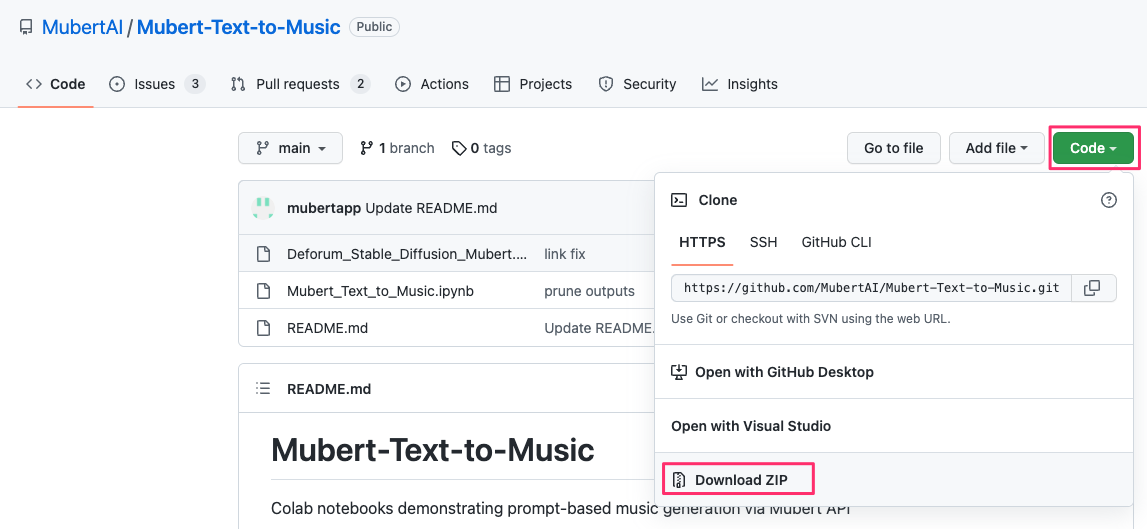The image size is (1147, 529).
Task: Click the Public visibility badge
Action: point(375,27)
